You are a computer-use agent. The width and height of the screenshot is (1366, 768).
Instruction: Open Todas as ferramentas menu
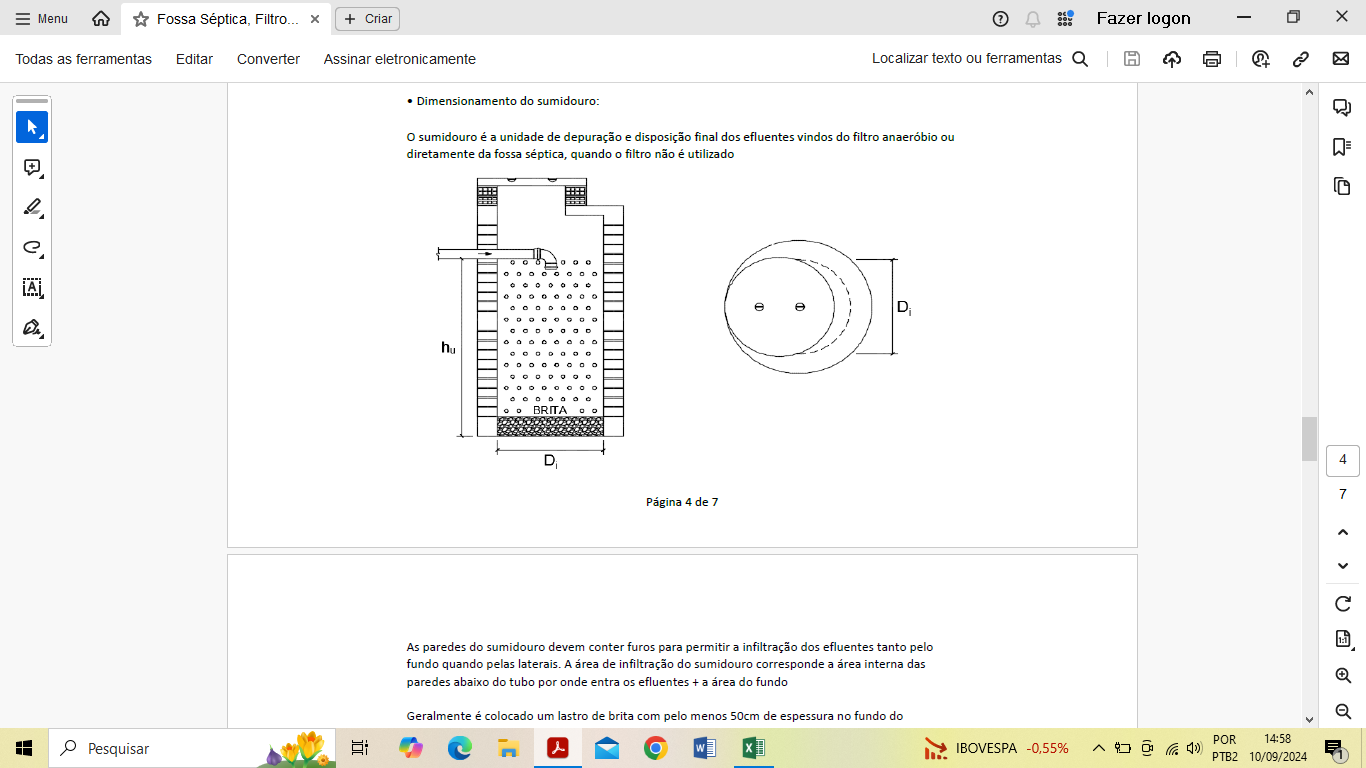[84, 59]
